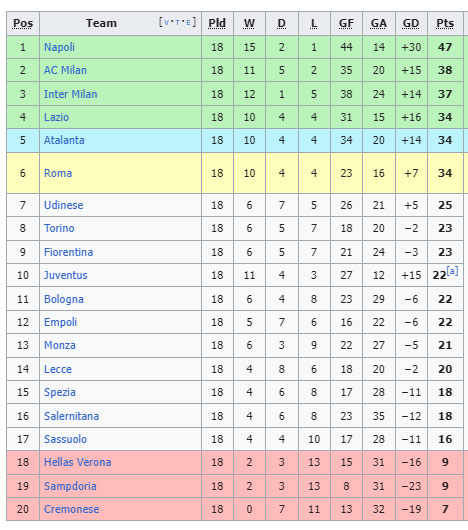Open the Salernitana team link
Image resolution: width=468 pixels, height=530 pixels.
tap(72, 416)
